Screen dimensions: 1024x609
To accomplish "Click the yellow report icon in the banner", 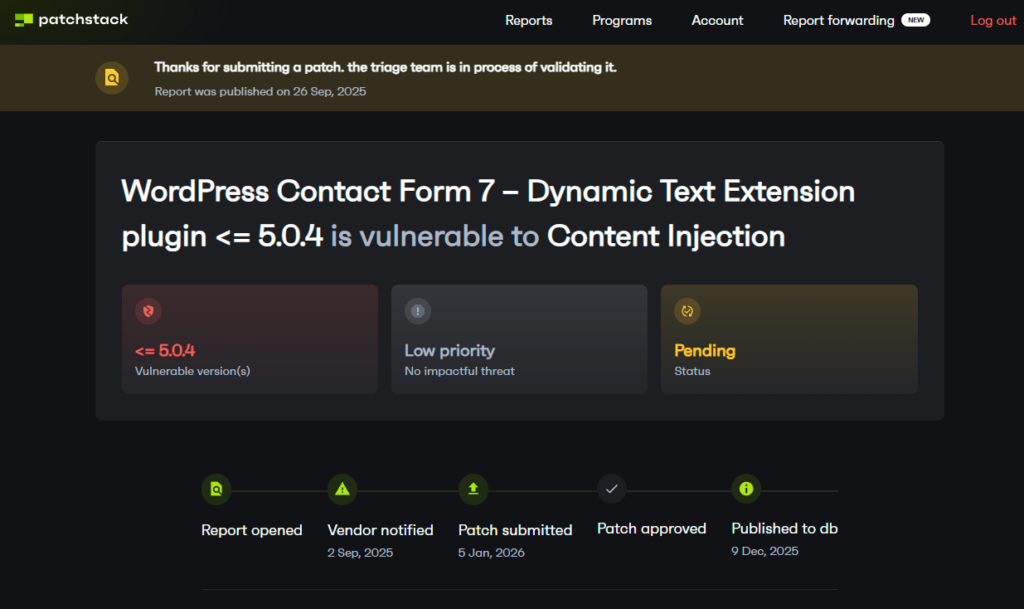I will (x=112, y=78).
